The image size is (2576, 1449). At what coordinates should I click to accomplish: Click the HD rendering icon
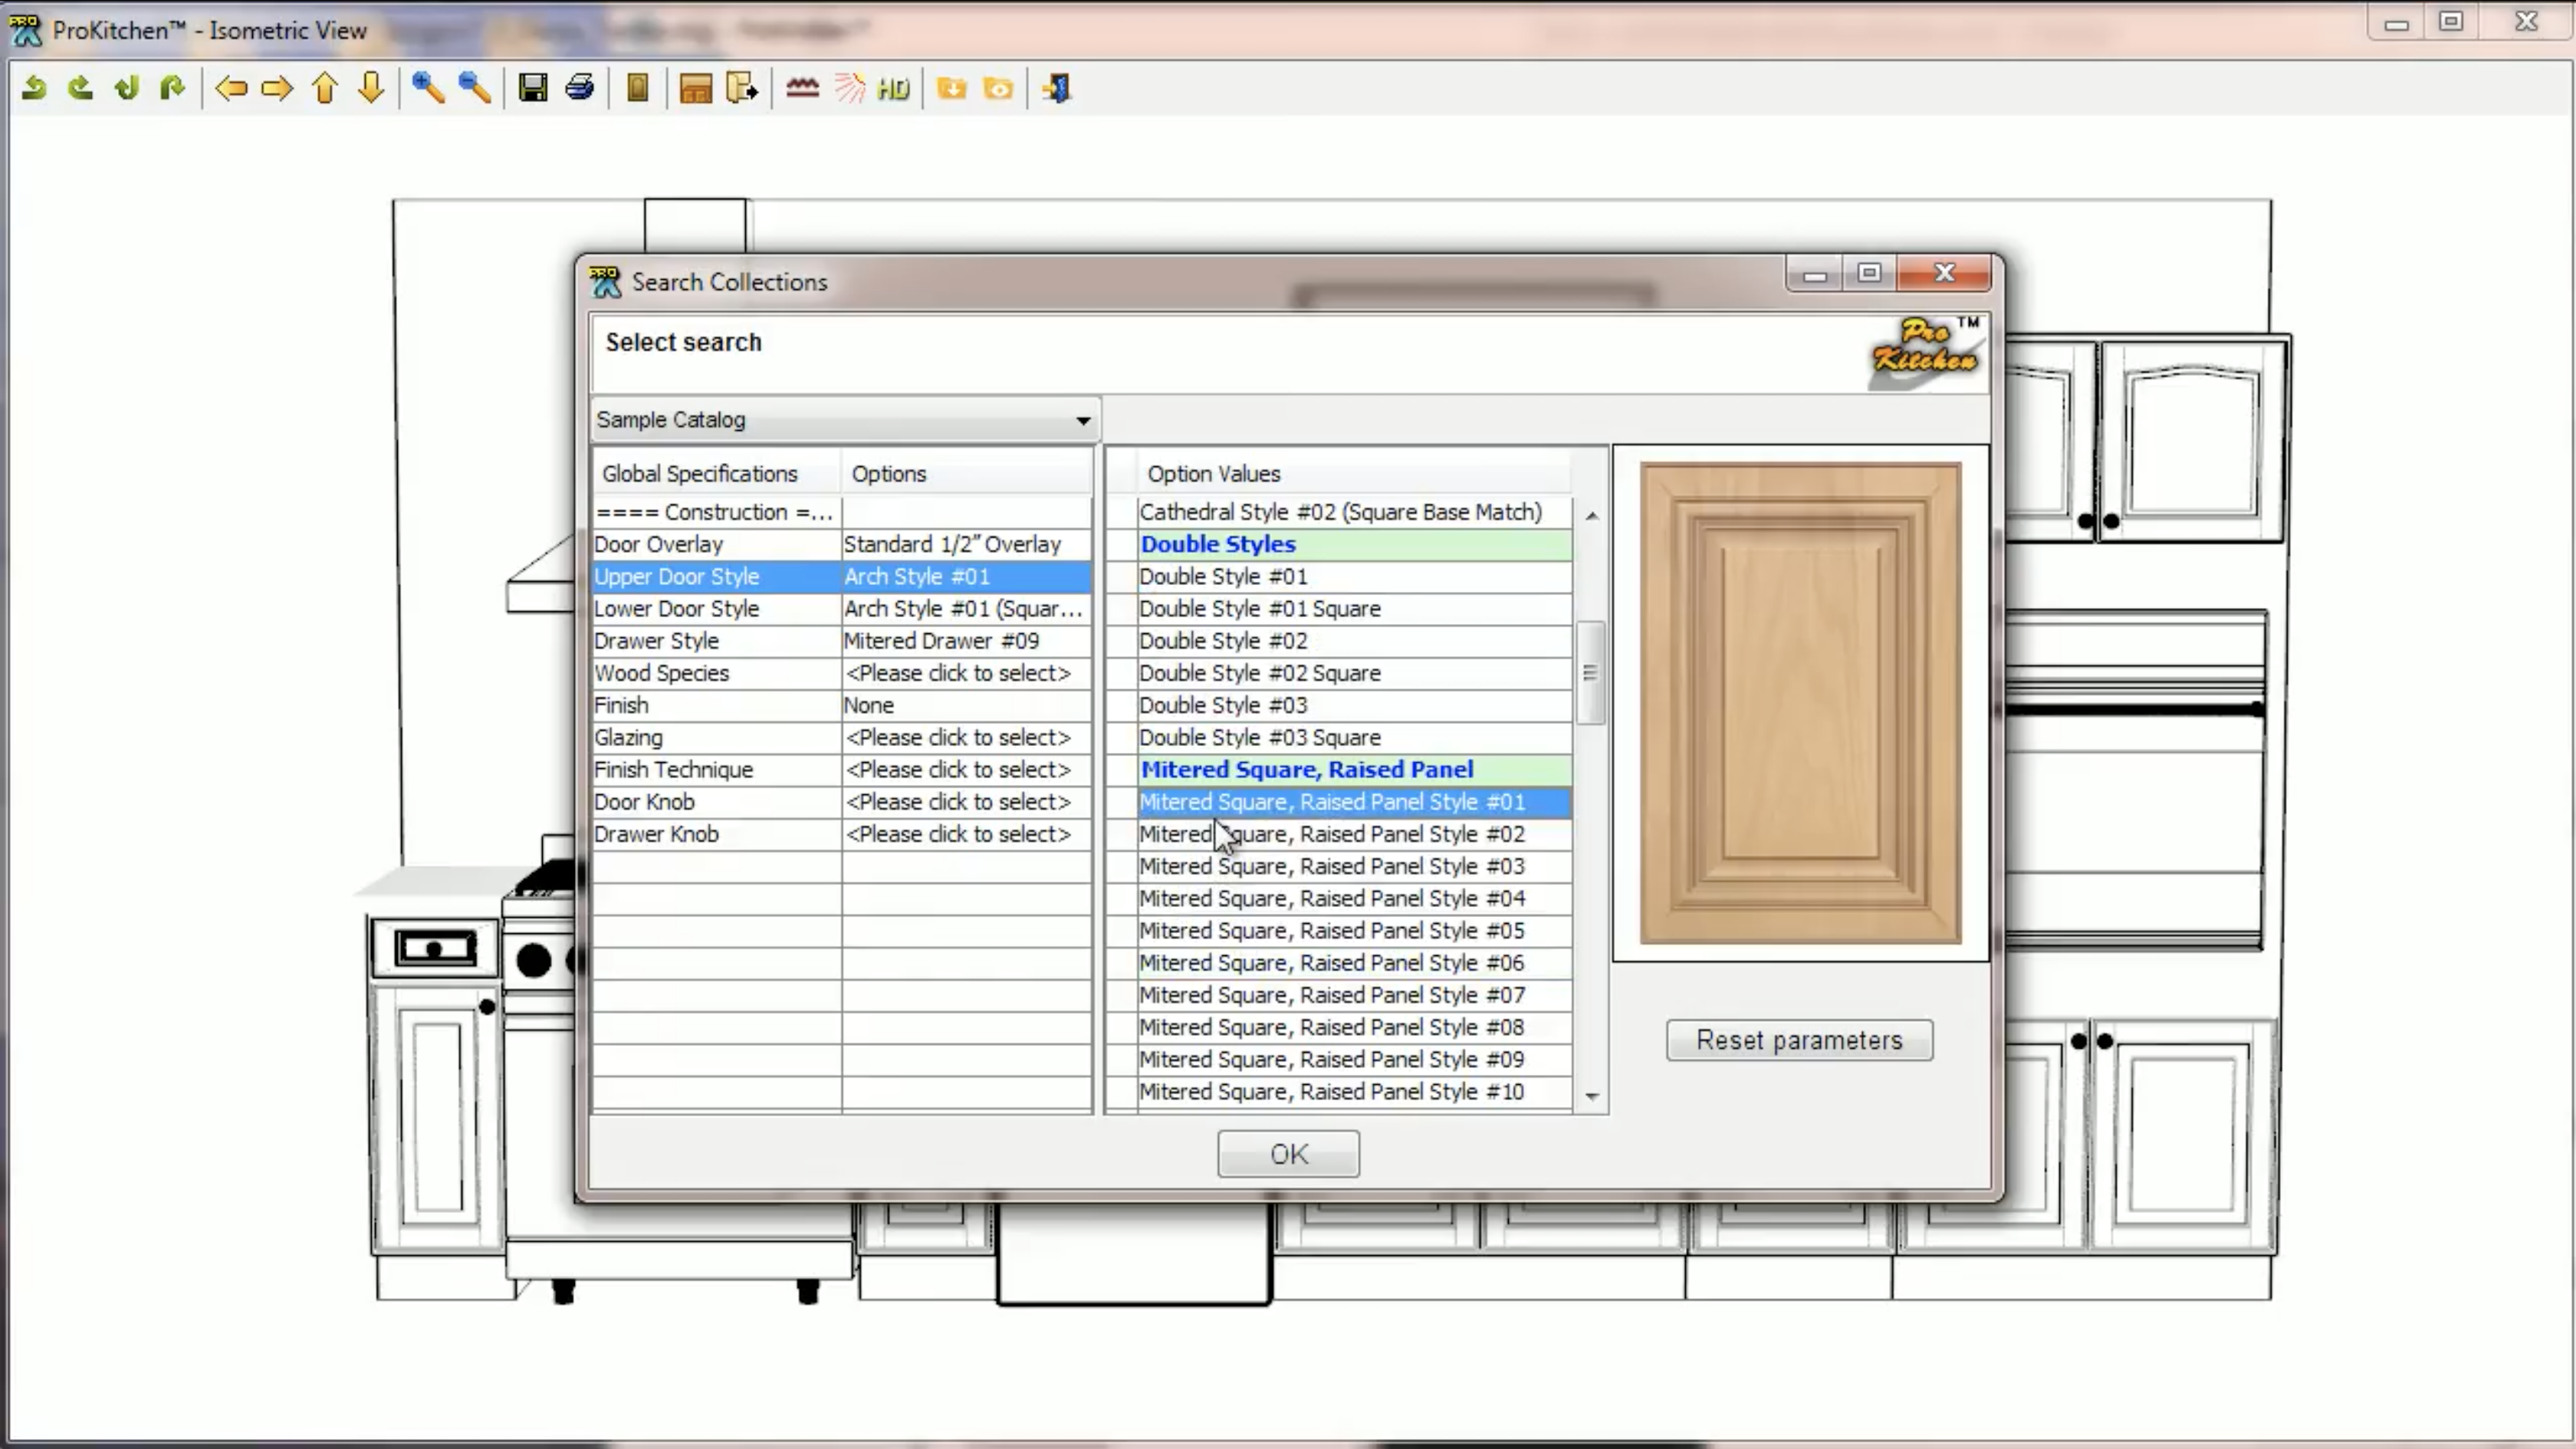[x=891, y=88]
